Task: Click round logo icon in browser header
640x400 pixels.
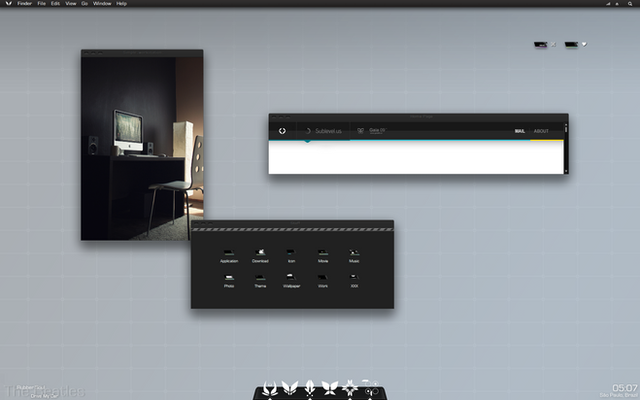Action: 282,131
